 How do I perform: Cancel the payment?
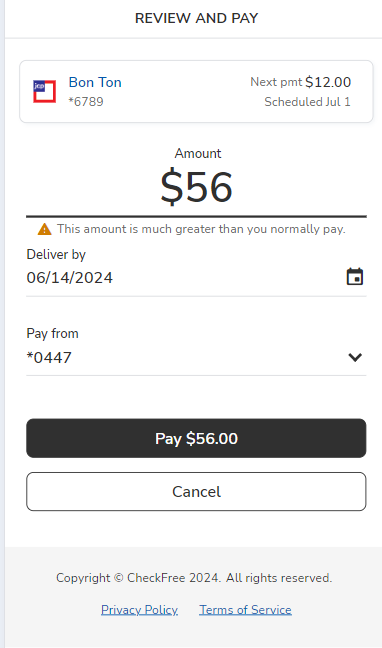click(x=196, y=491)
